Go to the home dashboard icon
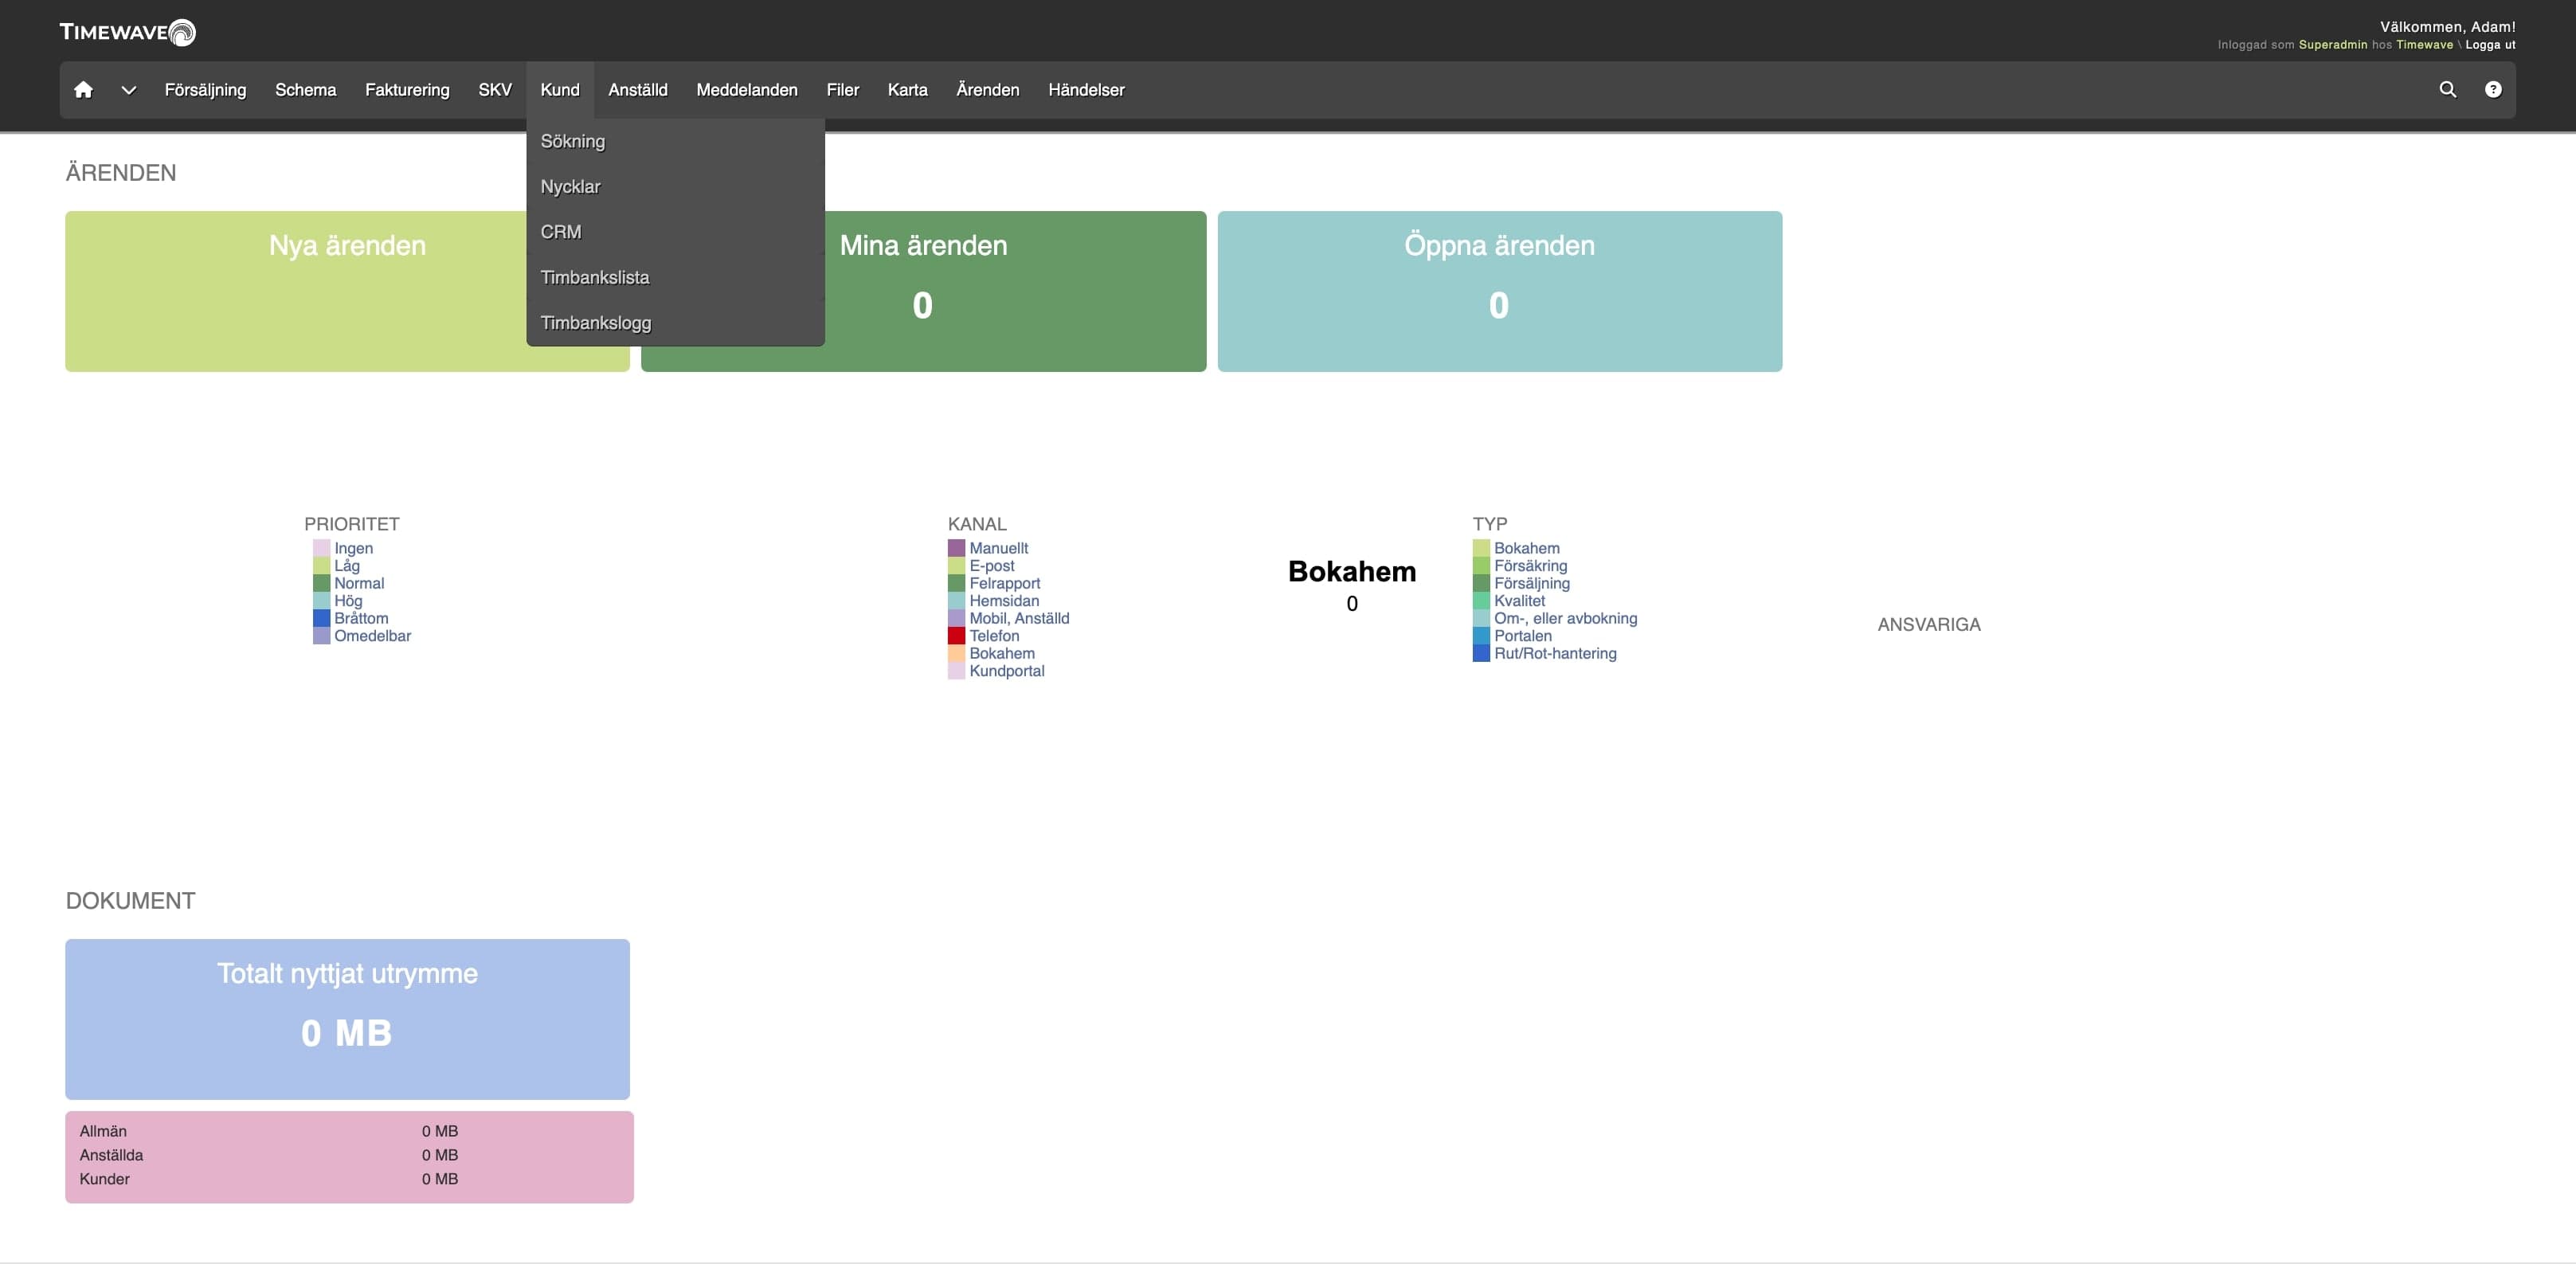Viewport: 2576px width, 1264px height. pos(83,90)
